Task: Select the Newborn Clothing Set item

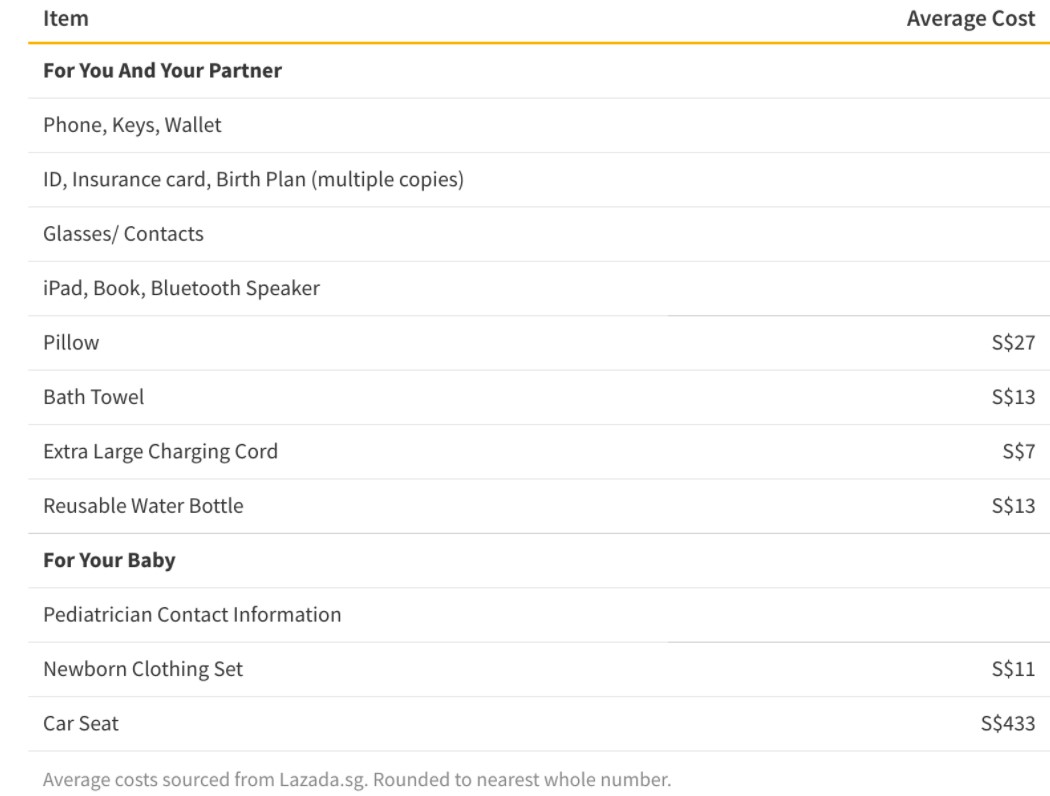Action: pos(143,669)
